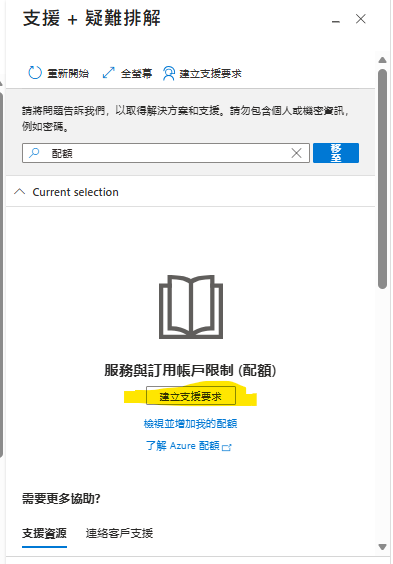393x564 pixels.
Task: Click the magnifier icon in search box
Action: pyautogui.click(x=34, y=153)
